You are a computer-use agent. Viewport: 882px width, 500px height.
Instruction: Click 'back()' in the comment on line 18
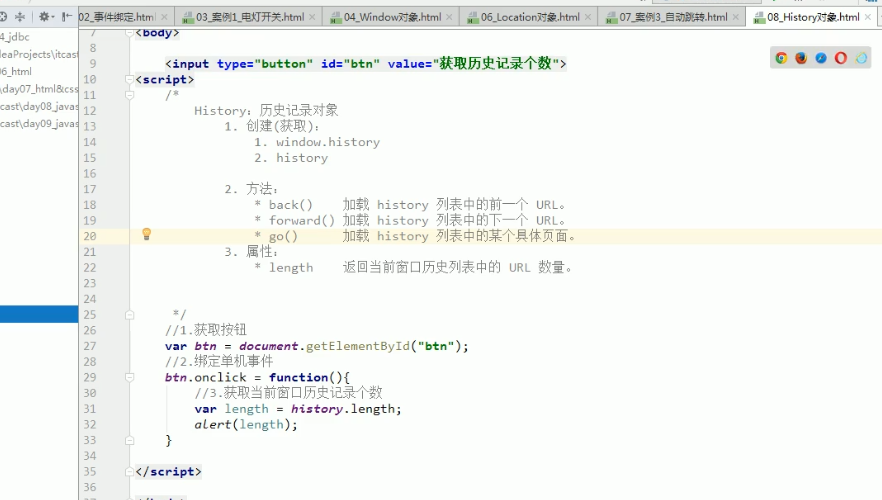(x=290, y=205)
